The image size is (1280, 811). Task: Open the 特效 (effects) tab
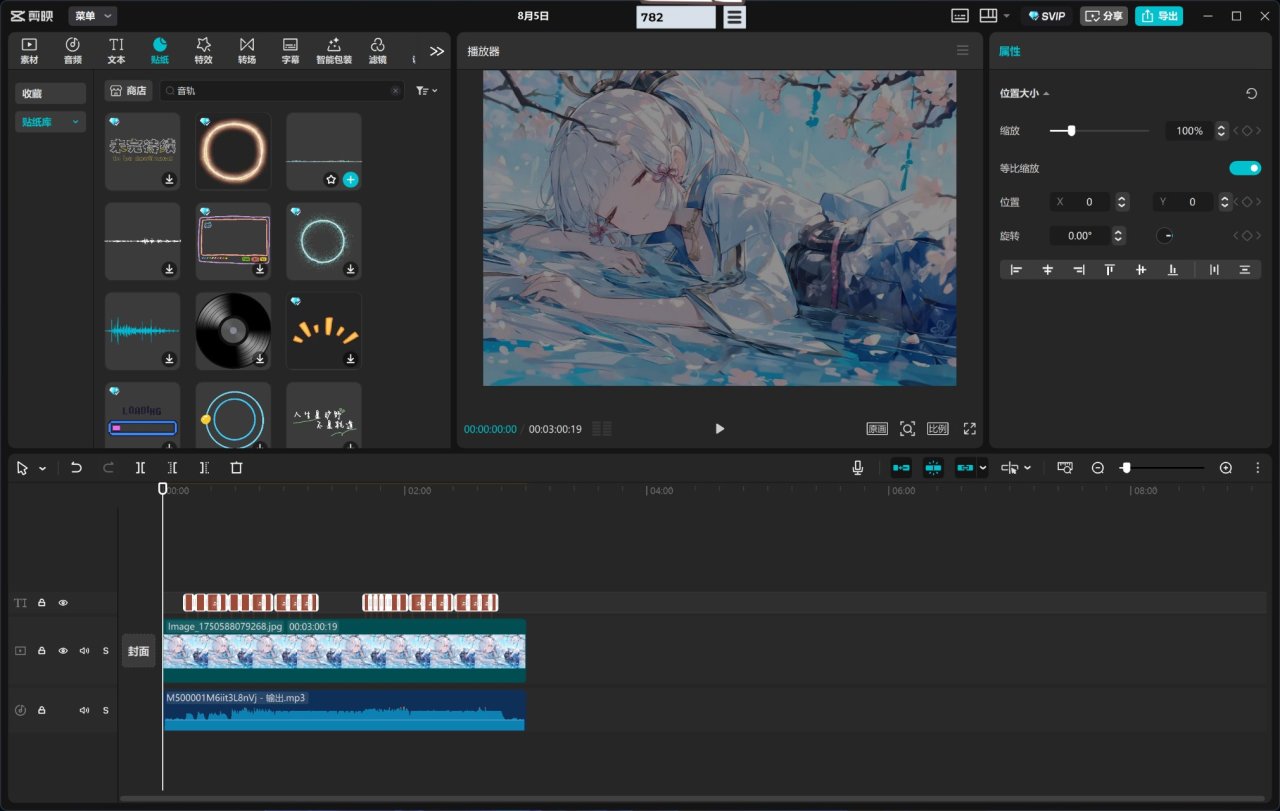pyautogui.click(x=203, y=50)
